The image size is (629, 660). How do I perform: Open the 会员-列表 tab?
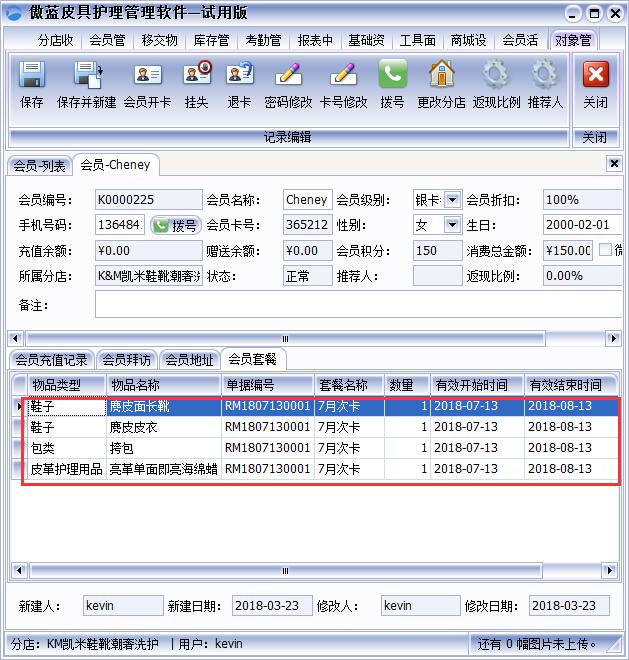point(39,165)
